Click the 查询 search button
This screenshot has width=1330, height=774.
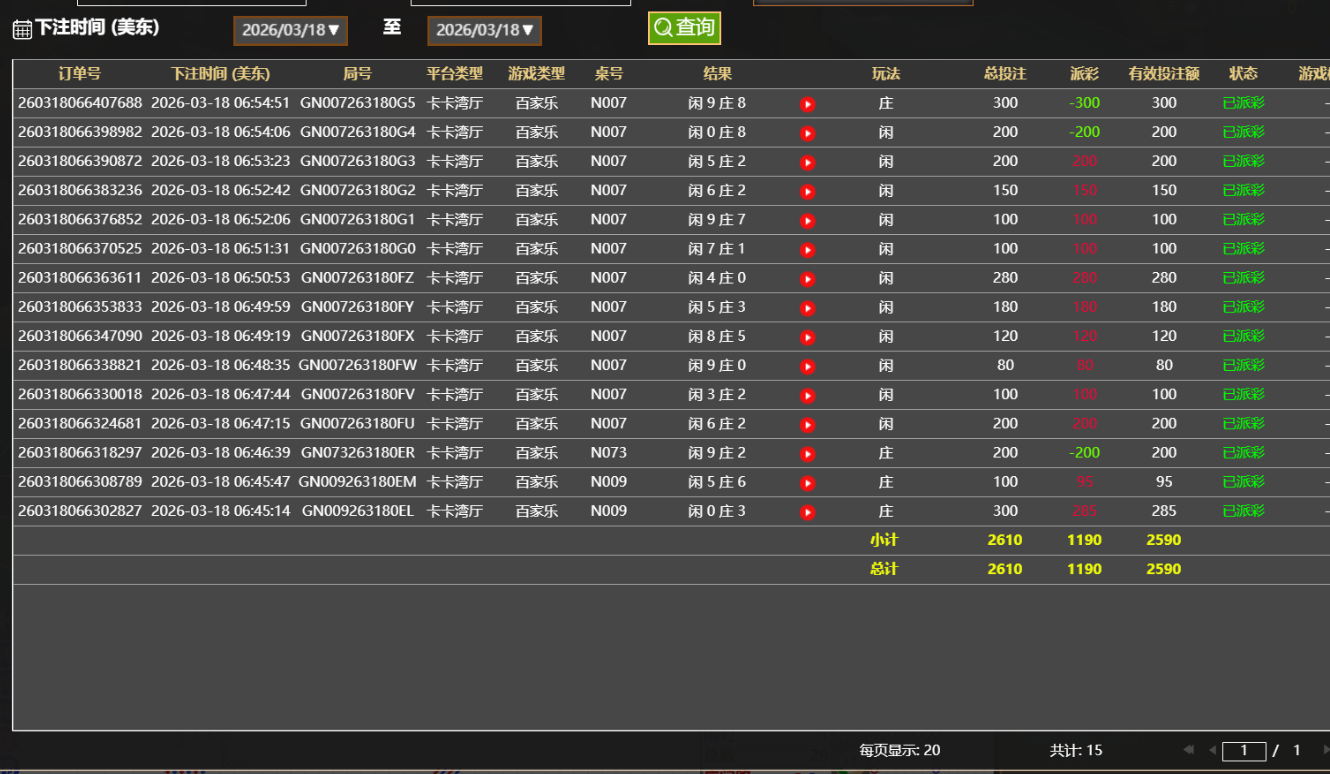pyautogui.click(x=684, y=28)
